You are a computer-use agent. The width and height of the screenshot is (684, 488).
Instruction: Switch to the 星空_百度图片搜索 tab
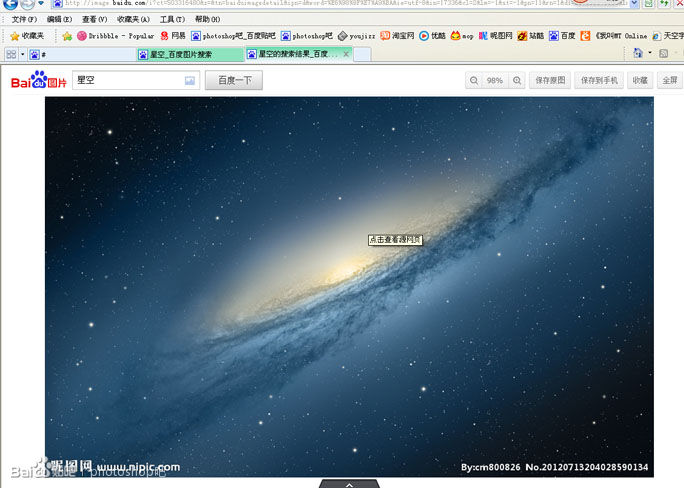(x=190, y=55)
